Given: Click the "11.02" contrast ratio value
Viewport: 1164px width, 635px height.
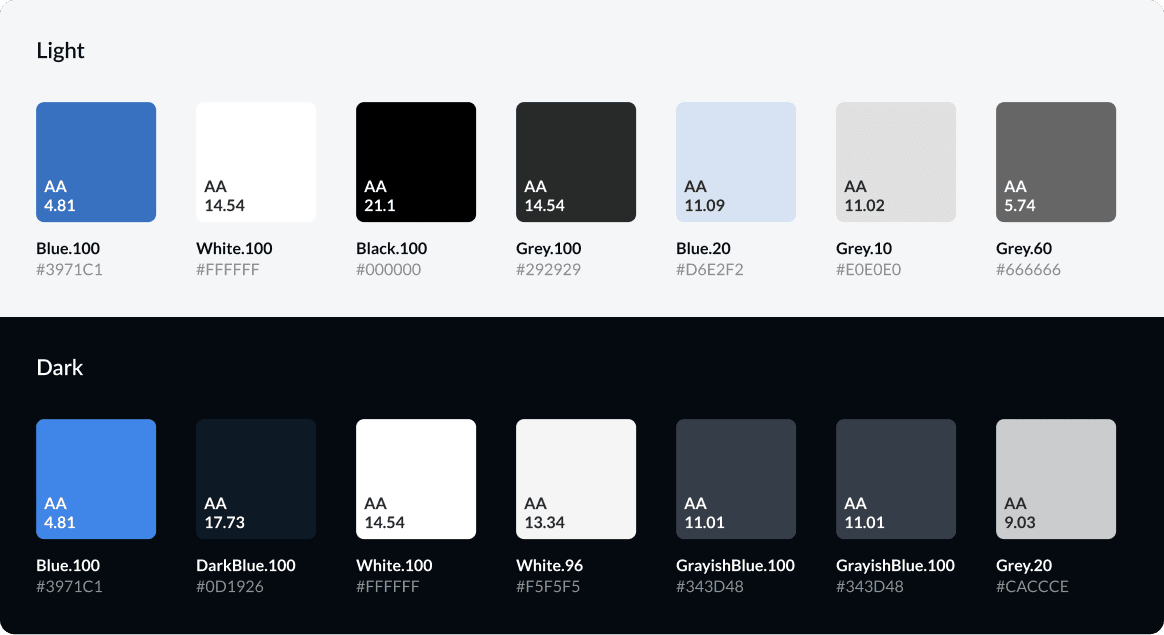Looking at the screenshot, I should pyautogui.click(x=864, y=206).
